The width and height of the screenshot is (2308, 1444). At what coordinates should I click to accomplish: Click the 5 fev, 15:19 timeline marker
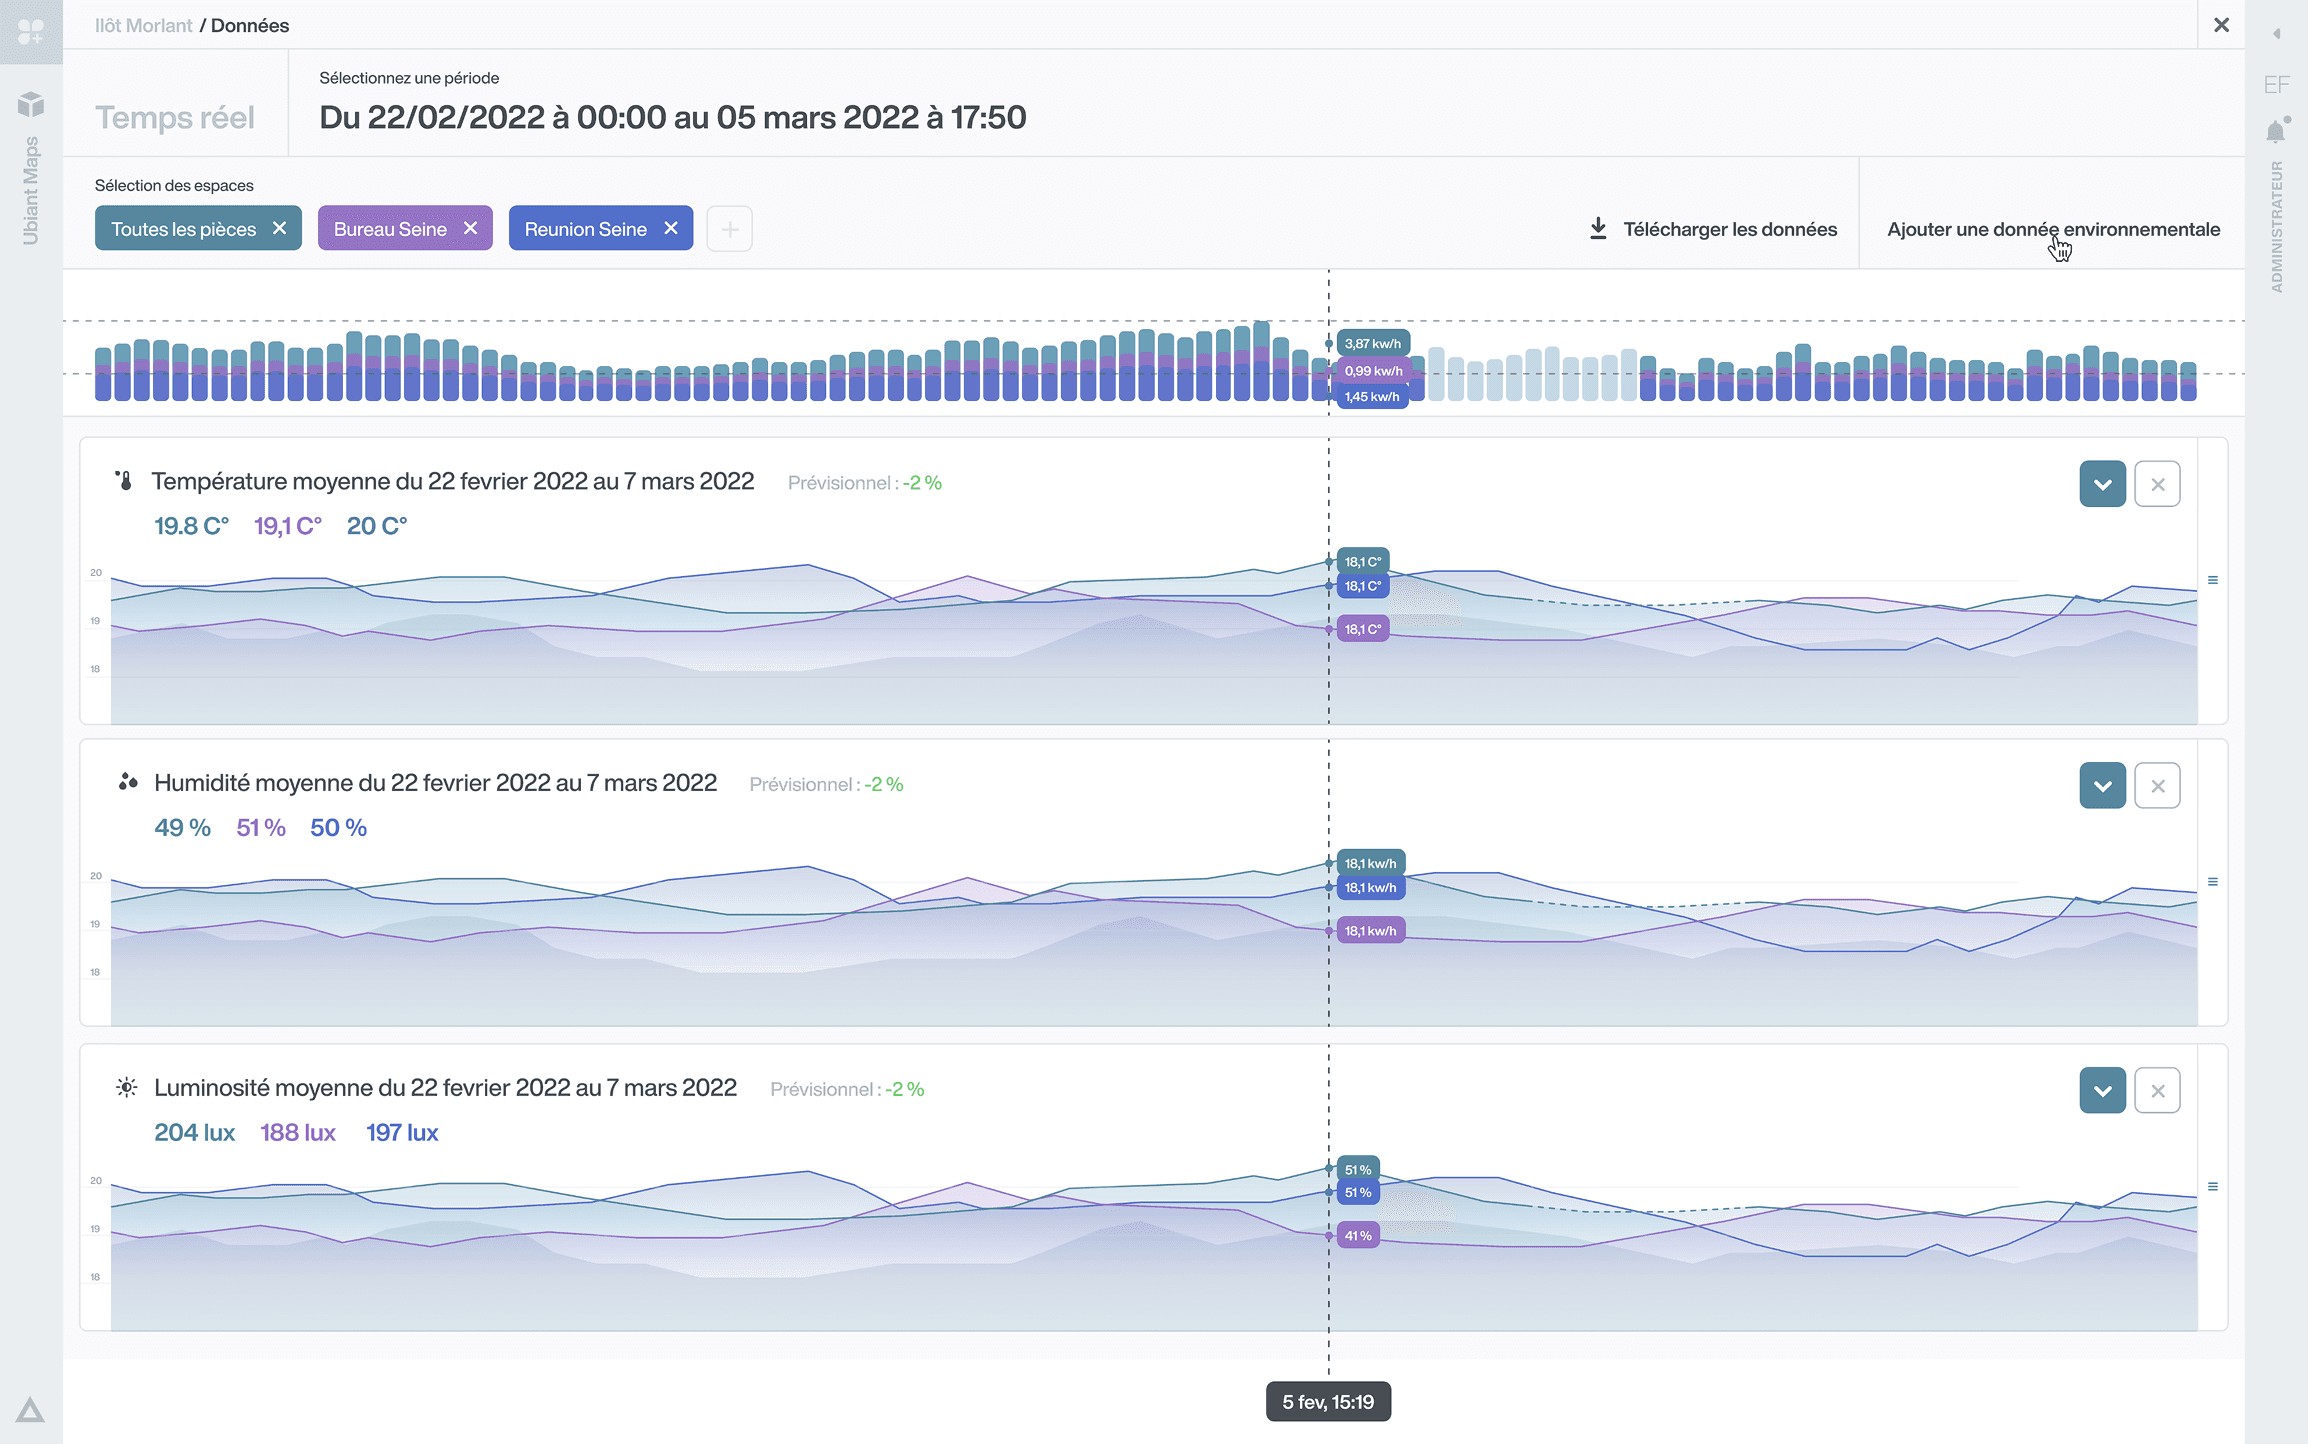pyautogui.click(x=1327, y=1402)
